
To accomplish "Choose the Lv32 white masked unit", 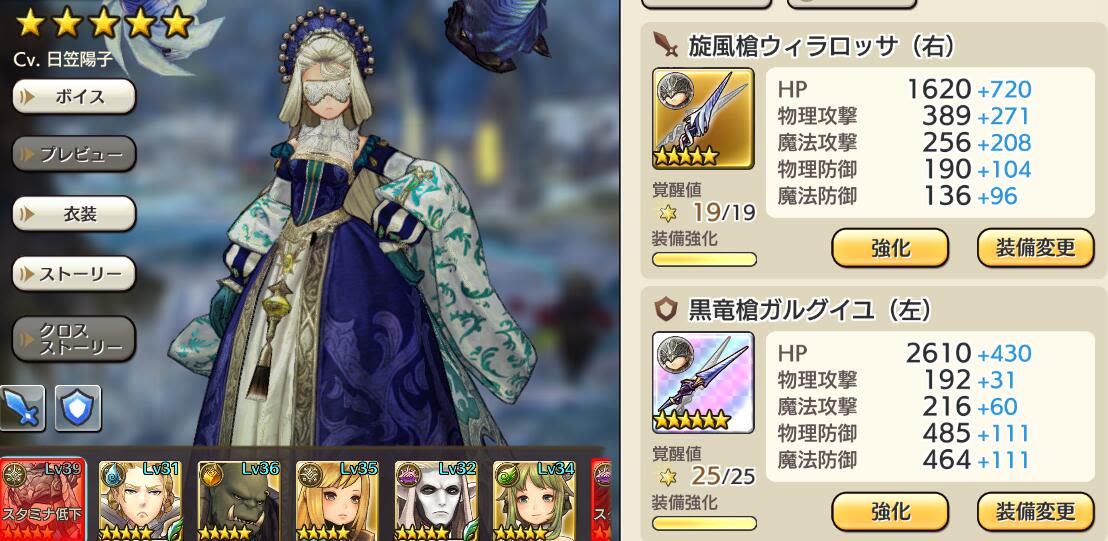I will (435, 500).
